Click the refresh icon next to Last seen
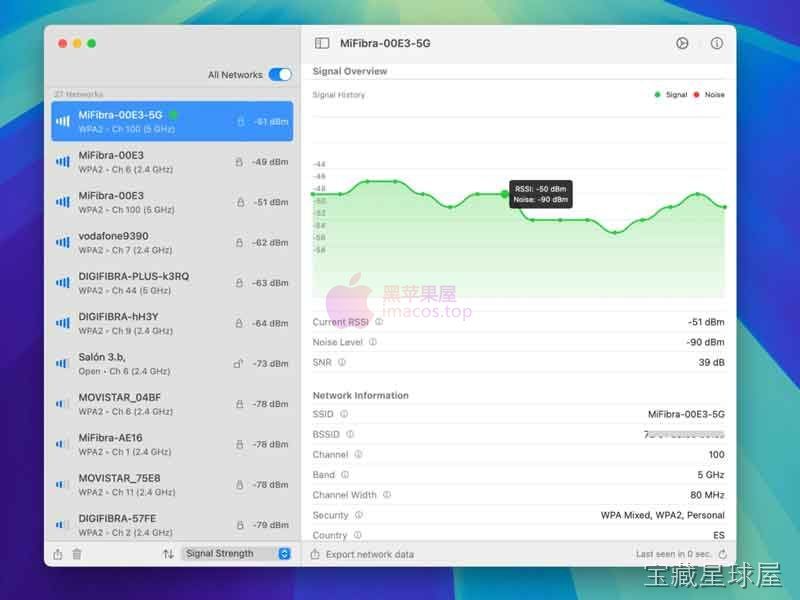800x600 pixels. pyautogui.click(x=722, y=554)
